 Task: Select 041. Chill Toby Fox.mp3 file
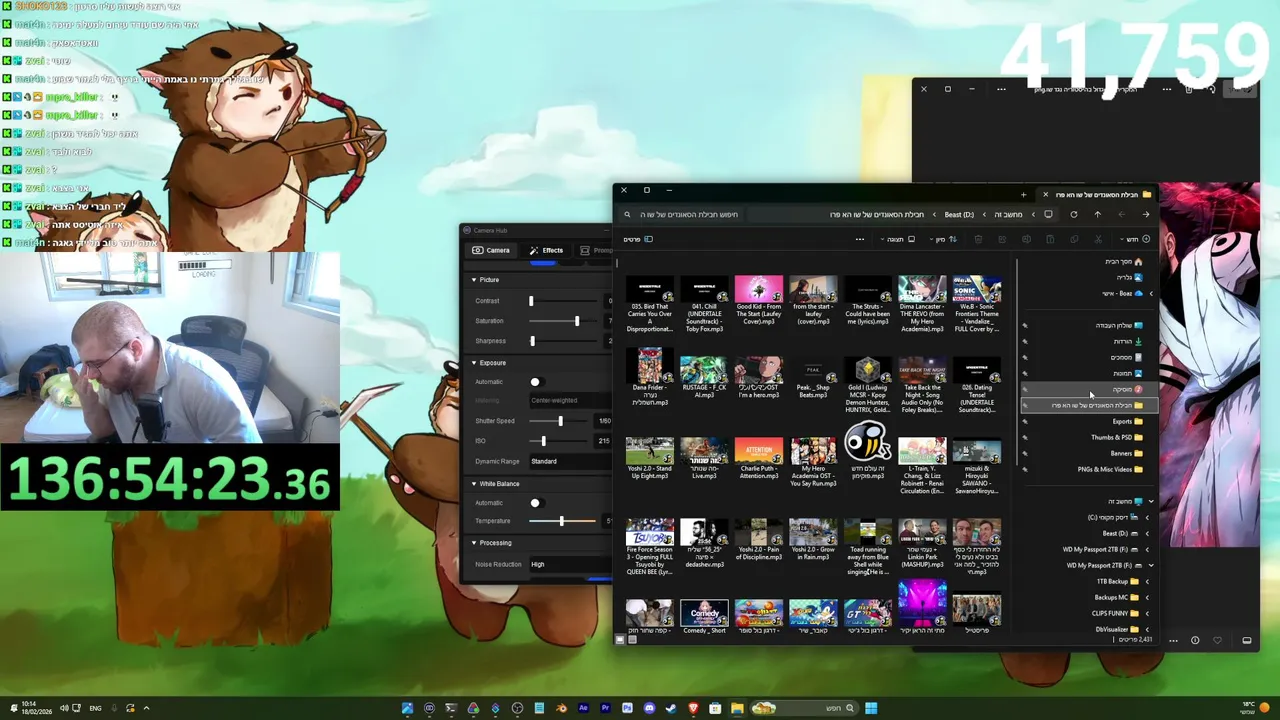[704, 304]
